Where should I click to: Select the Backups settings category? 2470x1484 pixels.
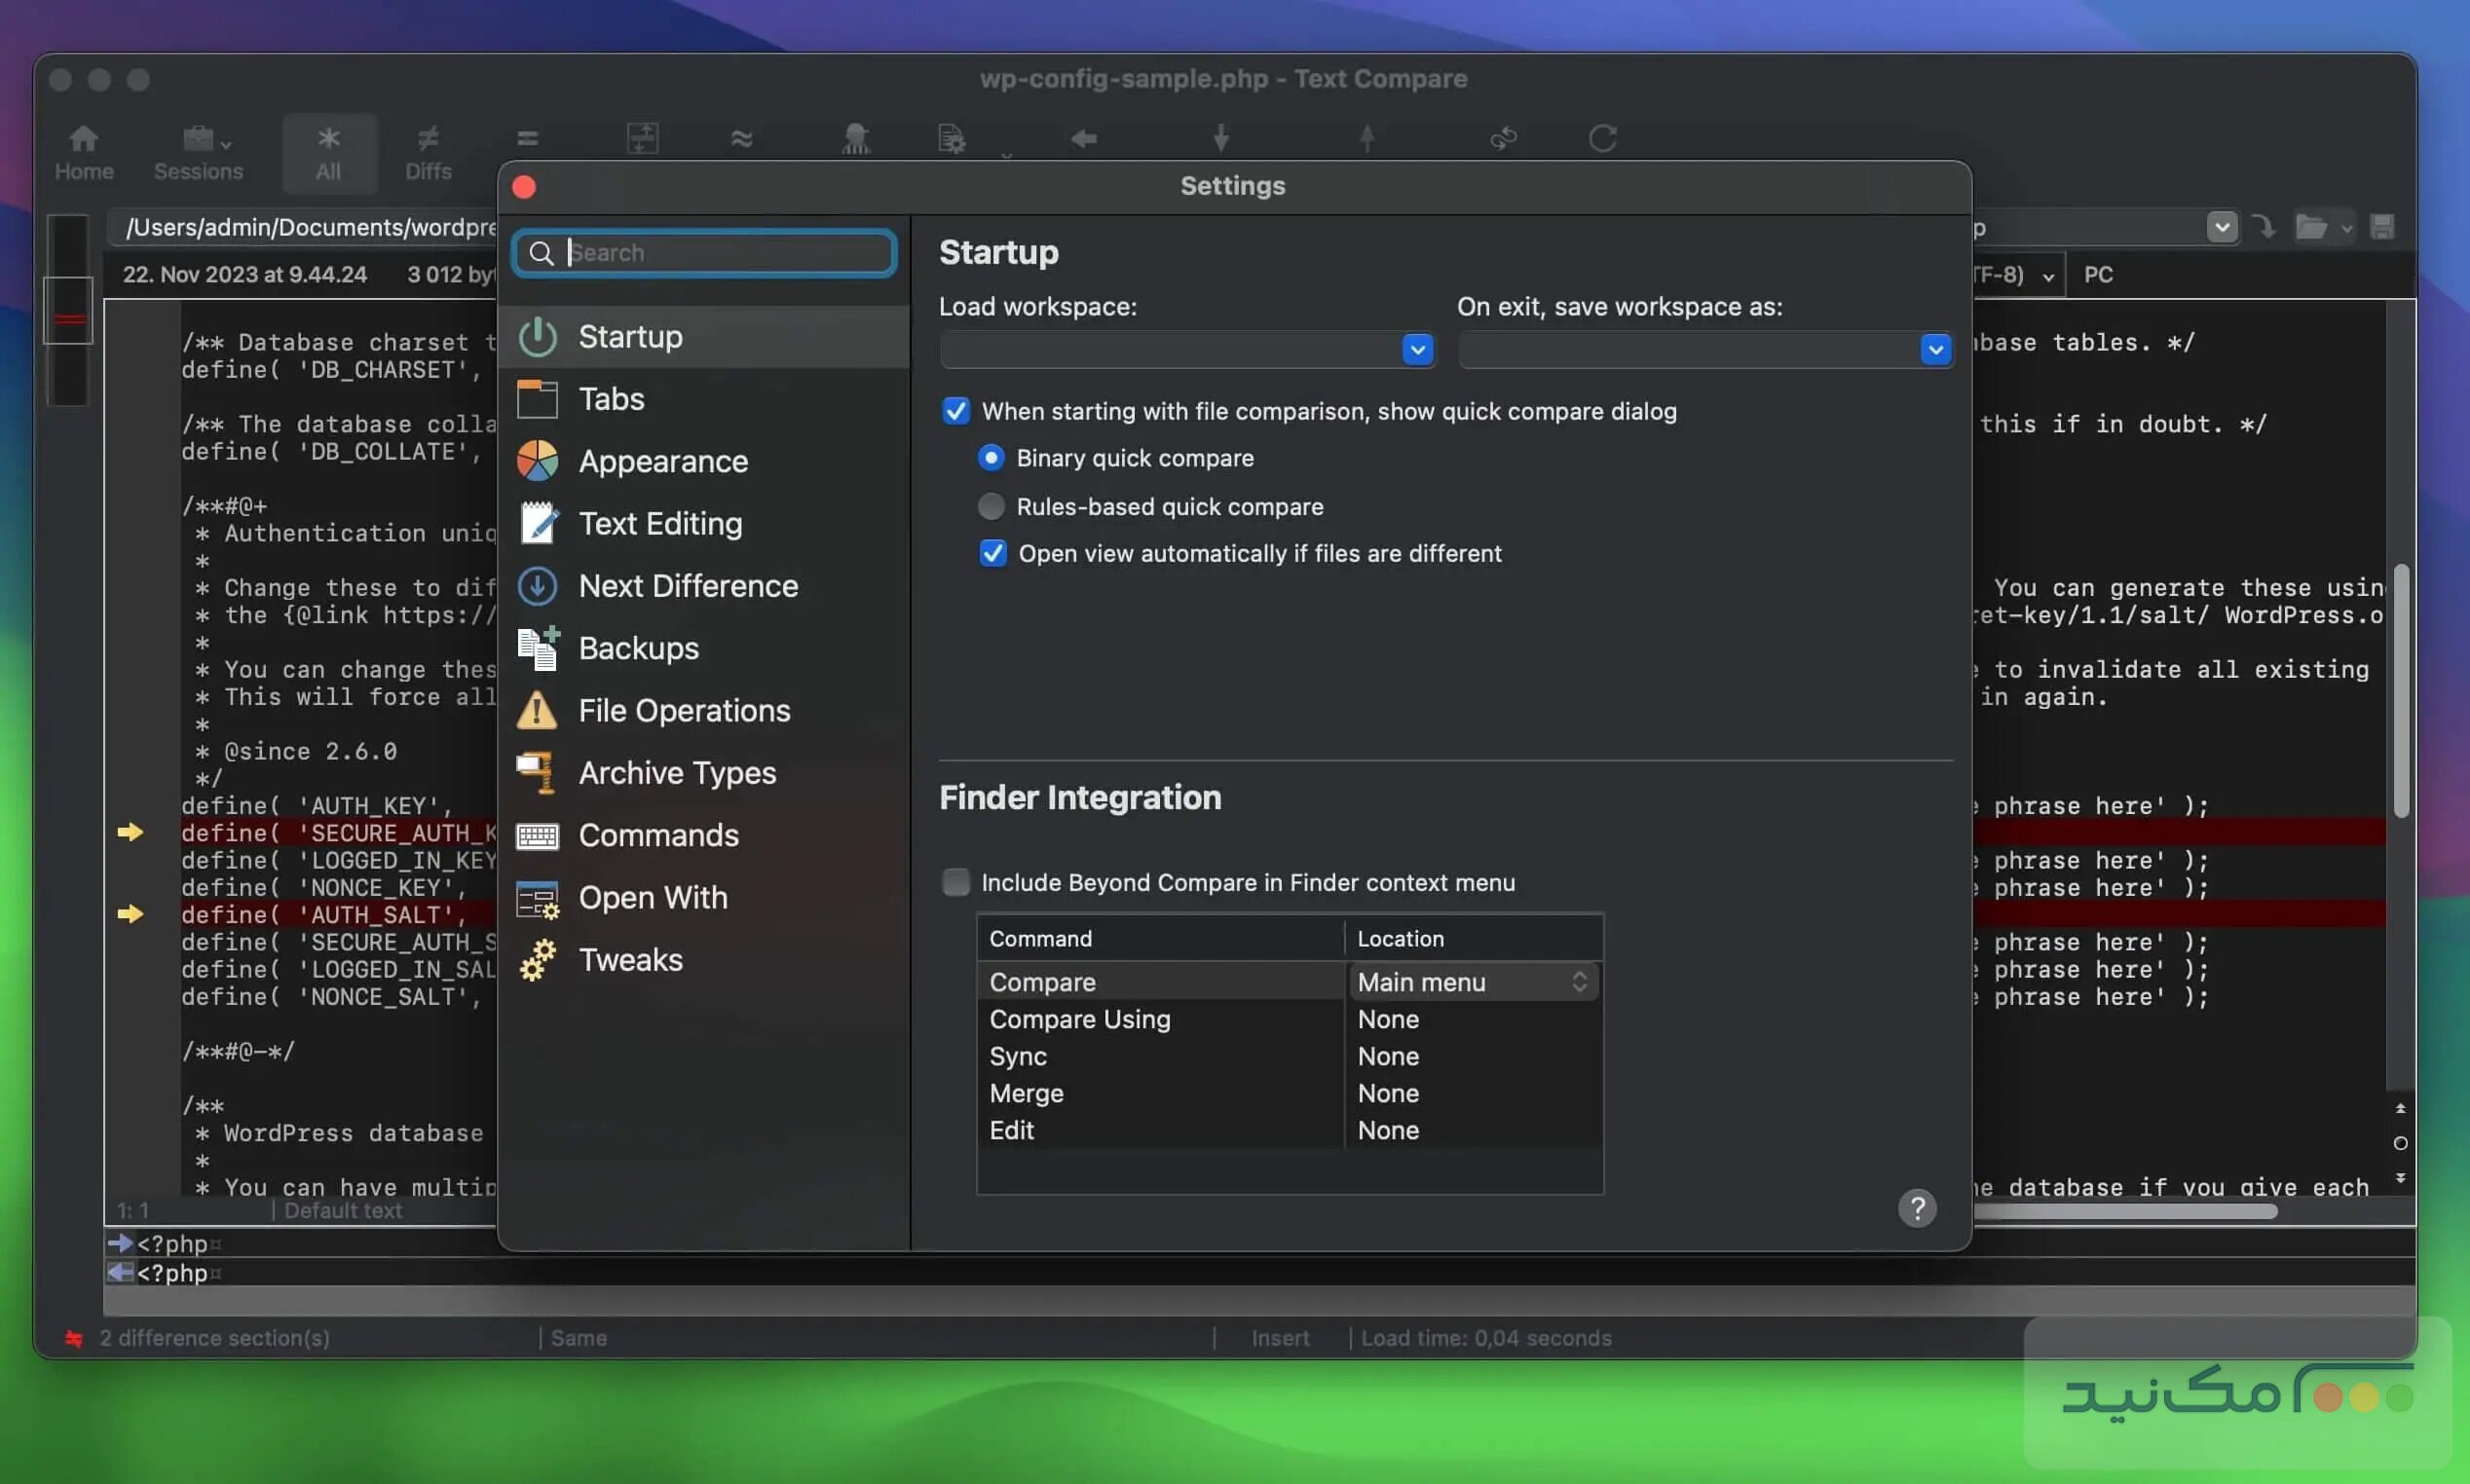point(638,648)
